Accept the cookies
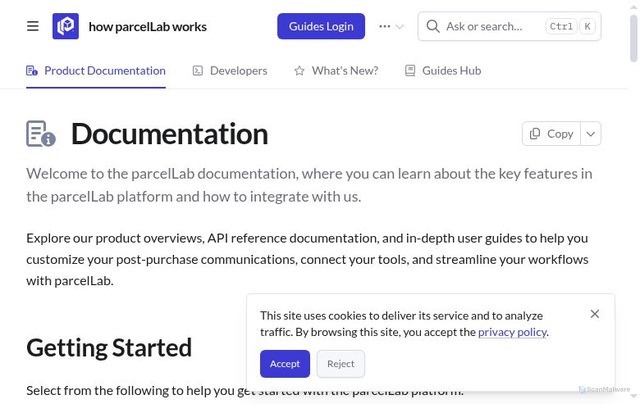The height and width of the screenshot is (404, 640). (284, 364)
